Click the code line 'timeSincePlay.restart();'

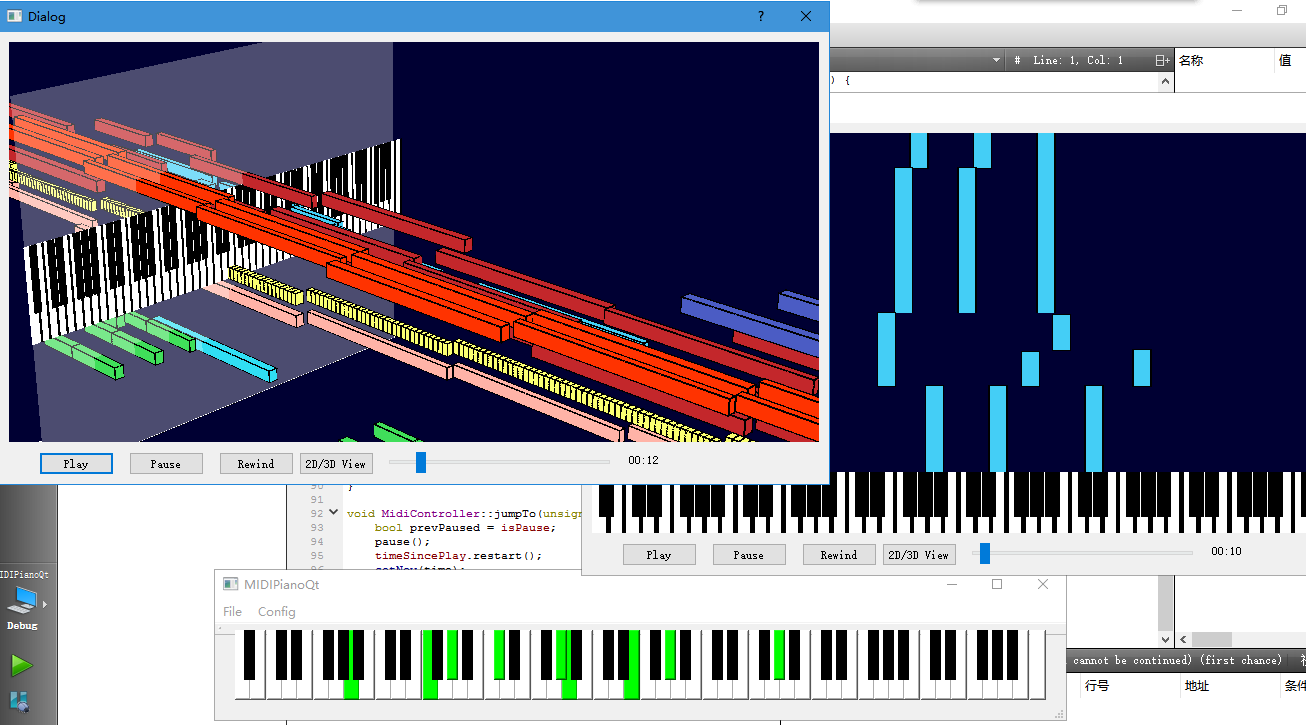coord(458,555)
